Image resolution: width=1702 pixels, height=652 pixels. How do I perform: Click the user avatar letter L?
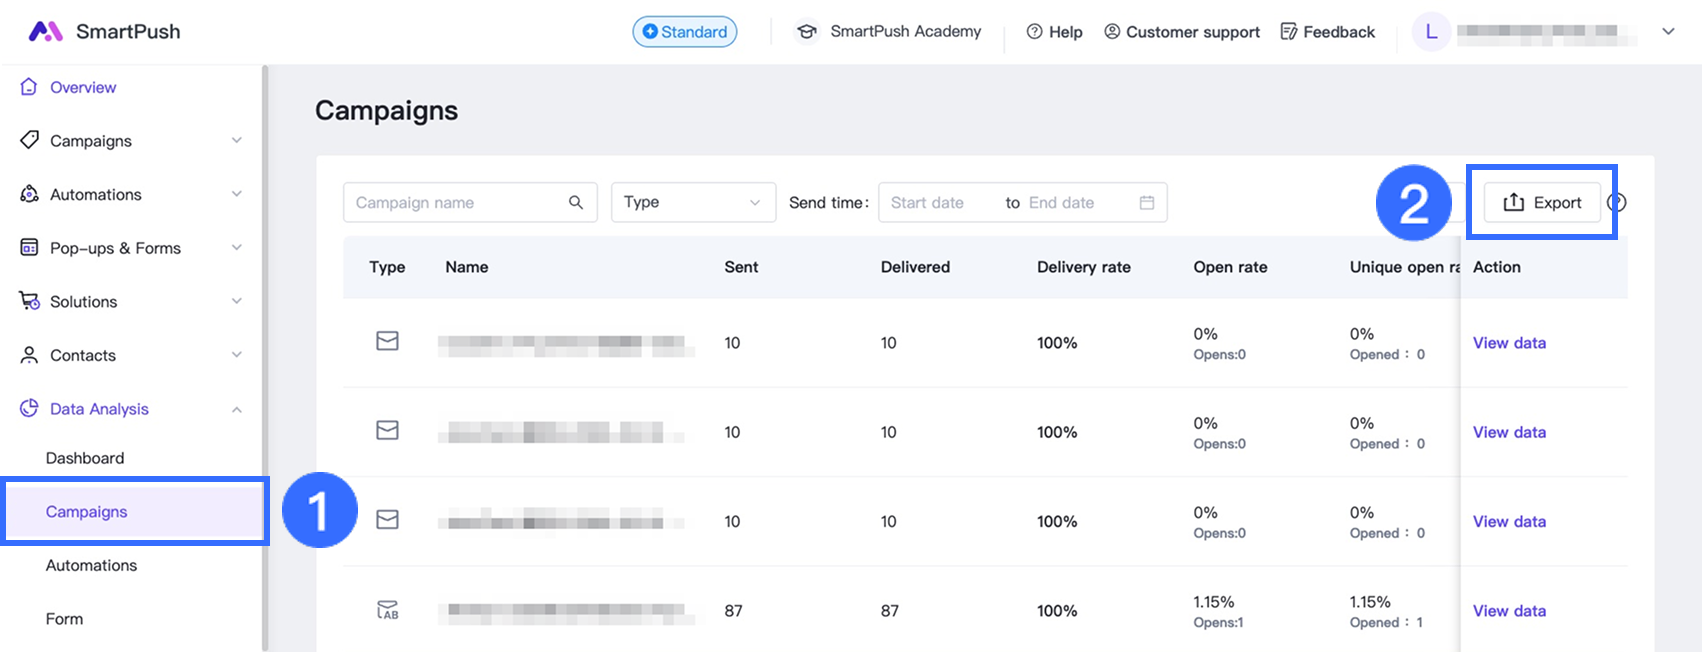[x=1431, y=32]
